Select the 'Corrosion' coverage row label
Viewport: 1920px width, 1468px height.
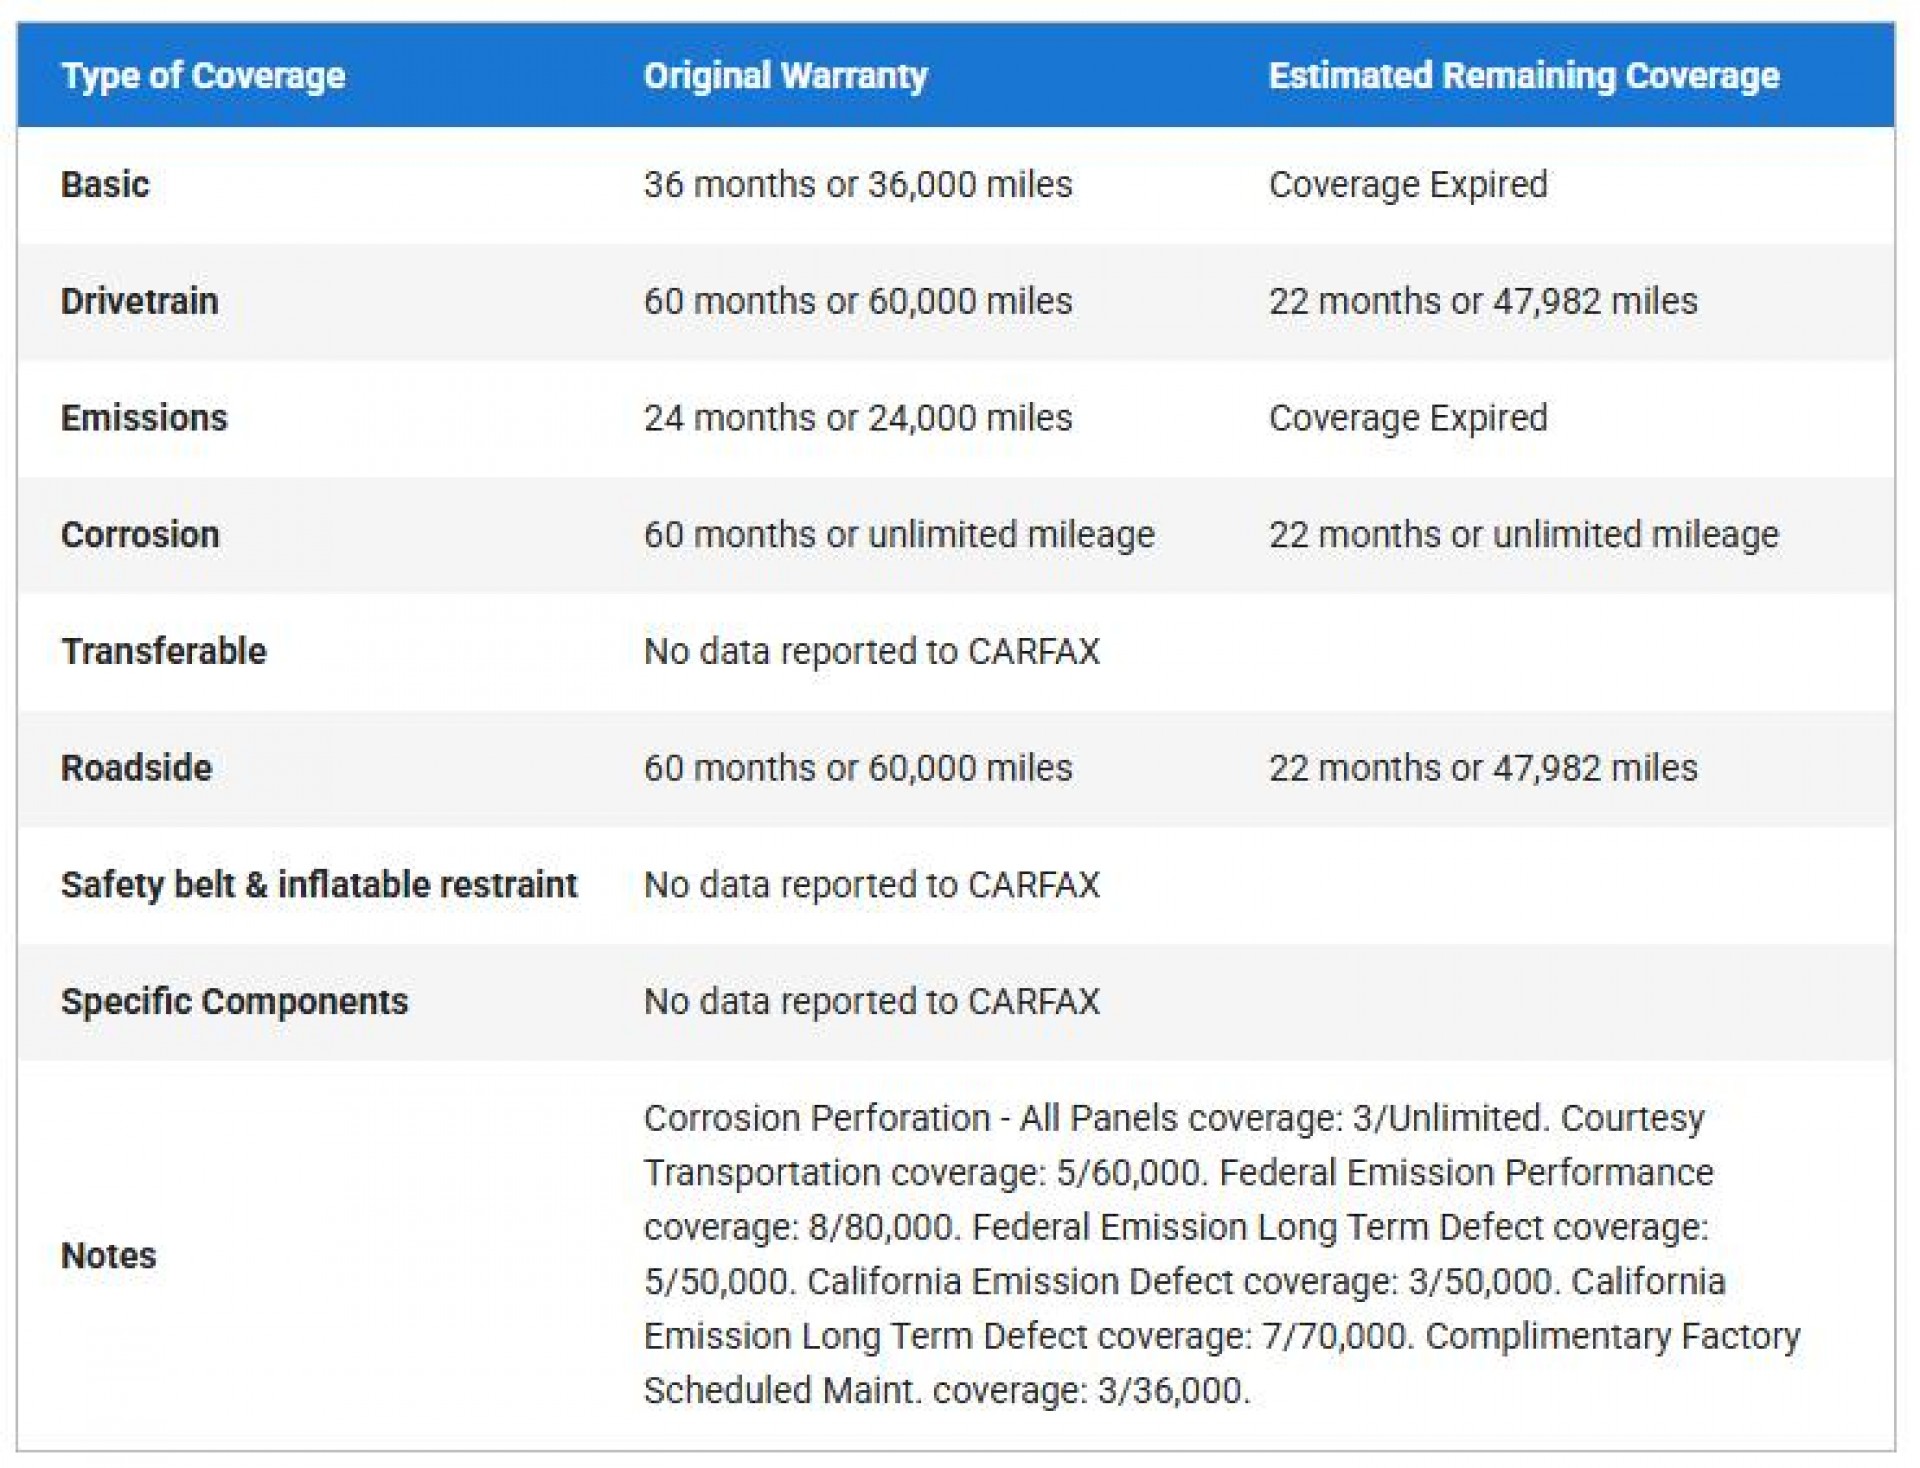[140, 535]
